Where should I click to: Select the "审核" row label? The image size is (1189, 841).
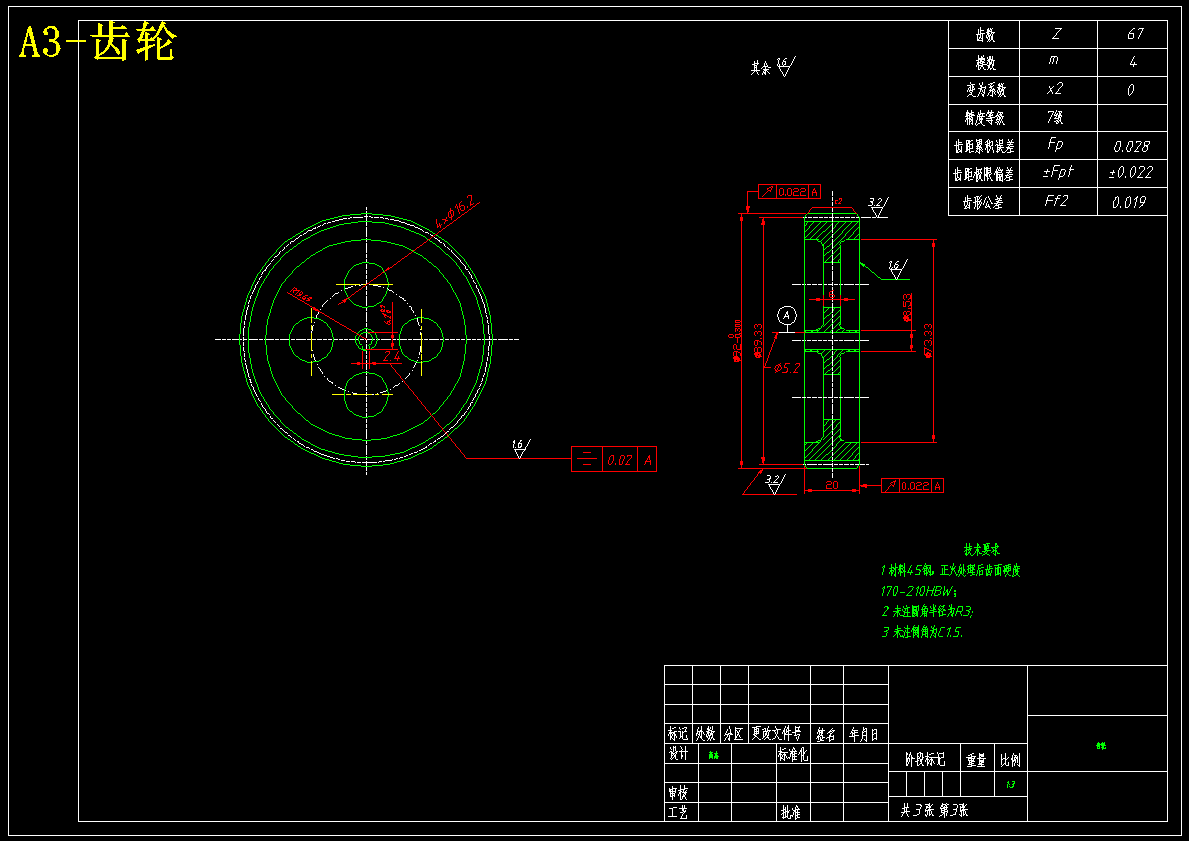click(x=678, y=793)
